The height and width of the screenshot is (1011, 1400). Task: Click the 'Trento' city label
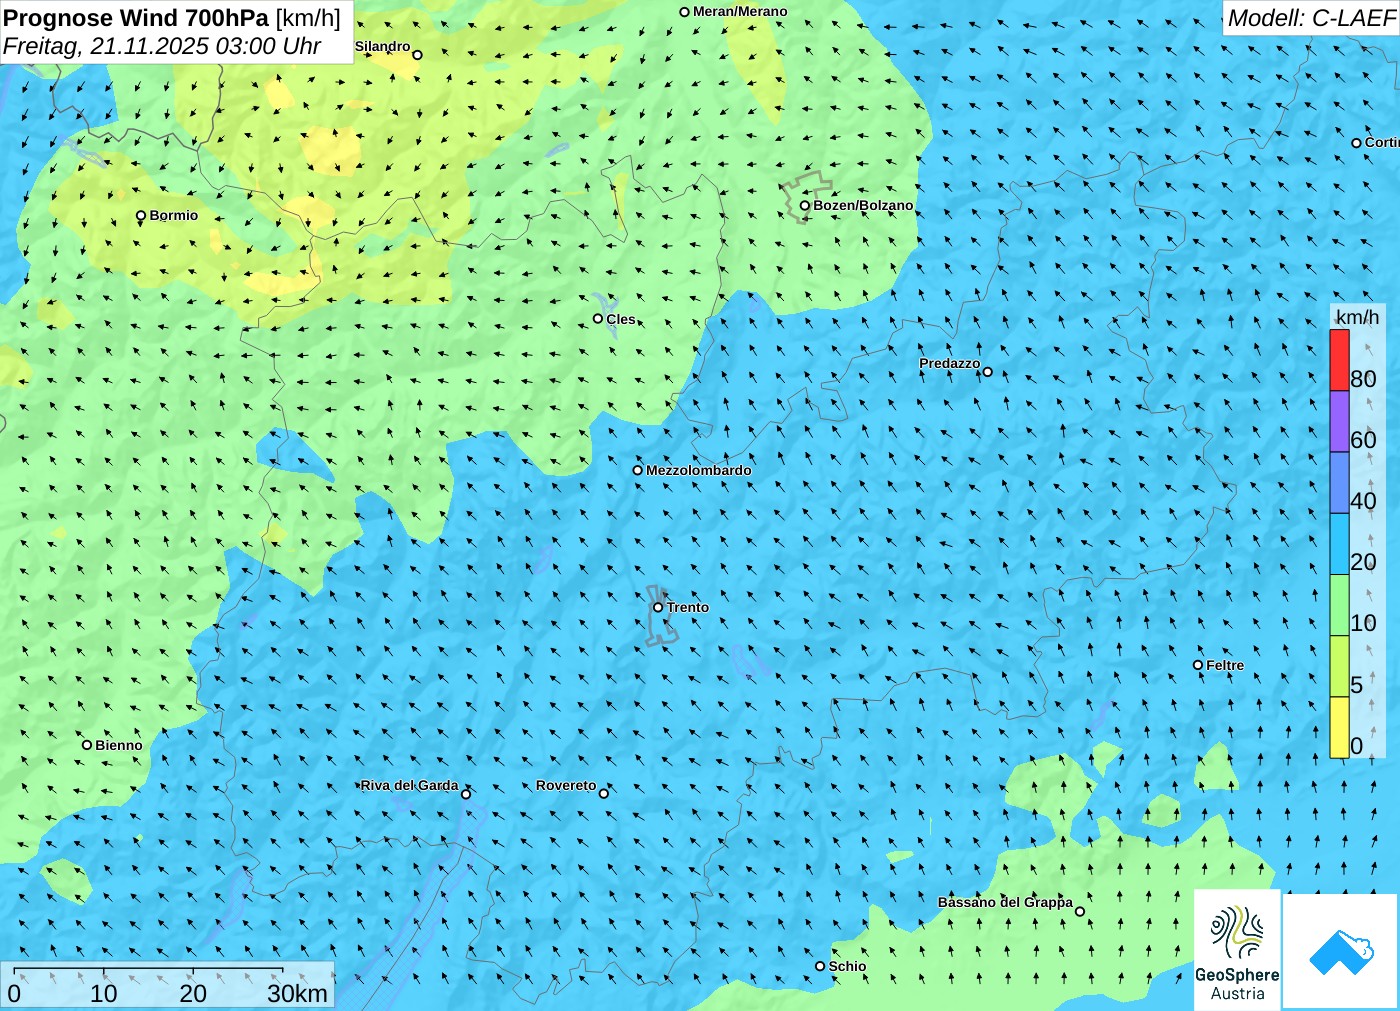click(x=688, y=607)
